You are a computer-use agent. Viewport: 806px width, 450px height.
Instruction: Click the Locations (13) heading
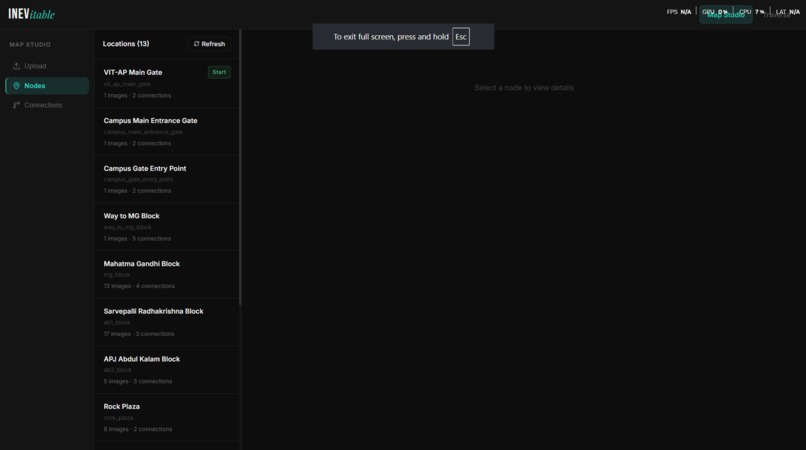[126, 44]
